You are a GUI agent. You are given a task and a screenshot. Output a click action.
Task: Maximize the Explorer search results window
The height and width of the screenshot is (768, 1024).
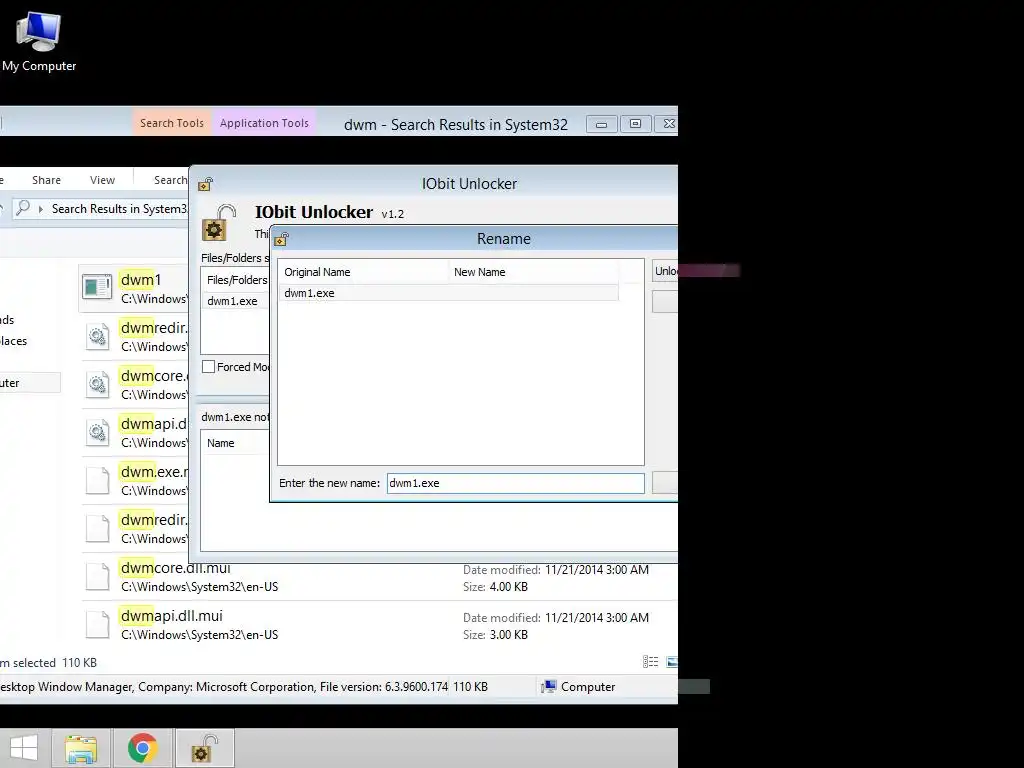(635, 123)
